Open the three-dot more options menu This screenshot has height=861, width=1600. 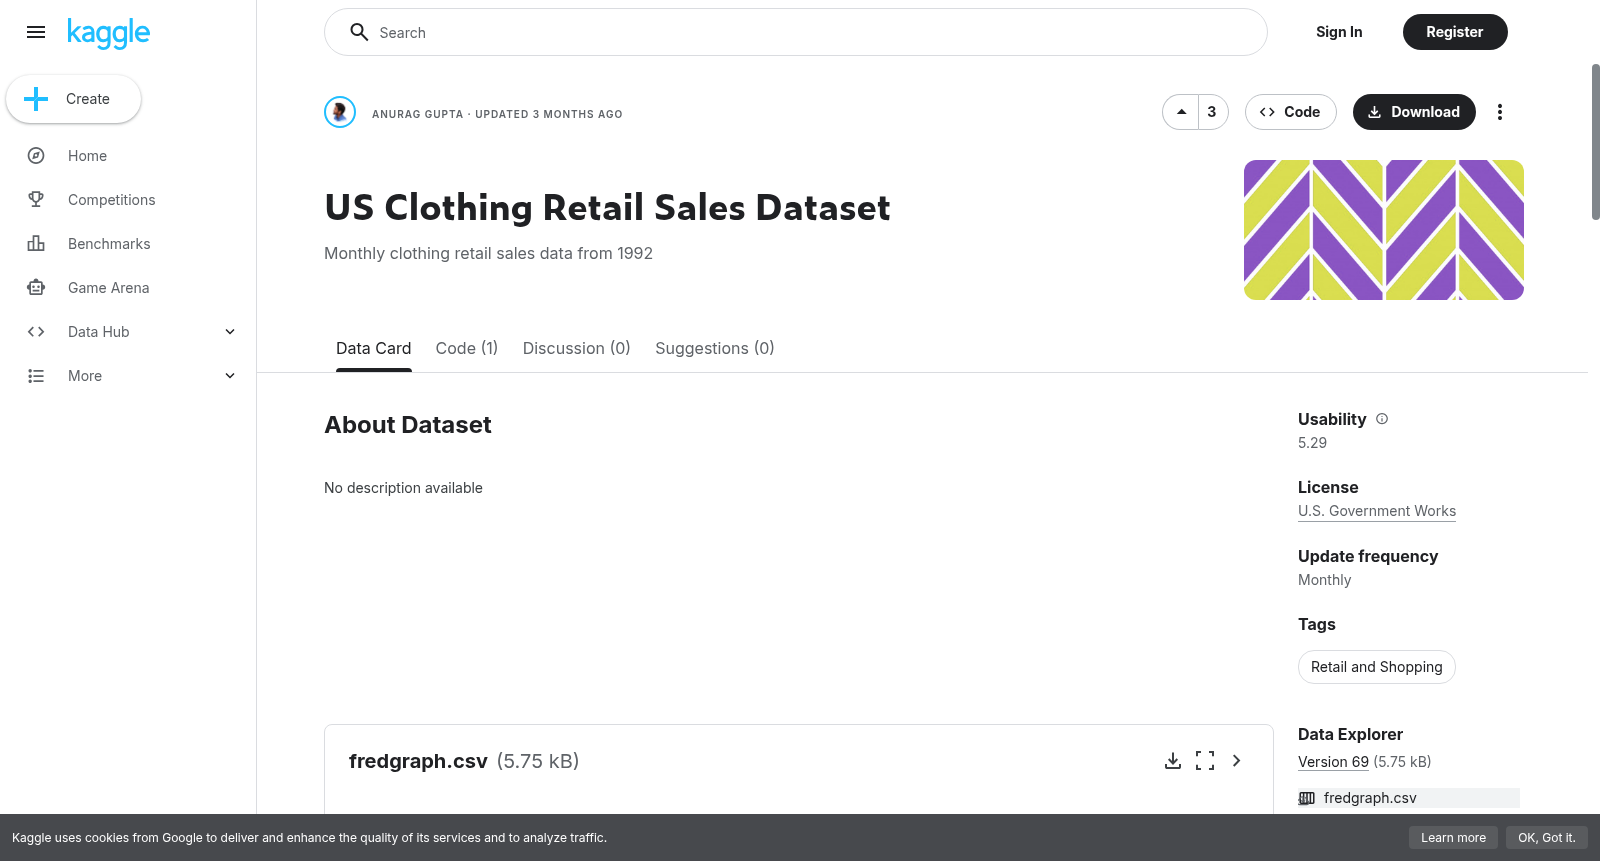click(x=1499, y=112)
